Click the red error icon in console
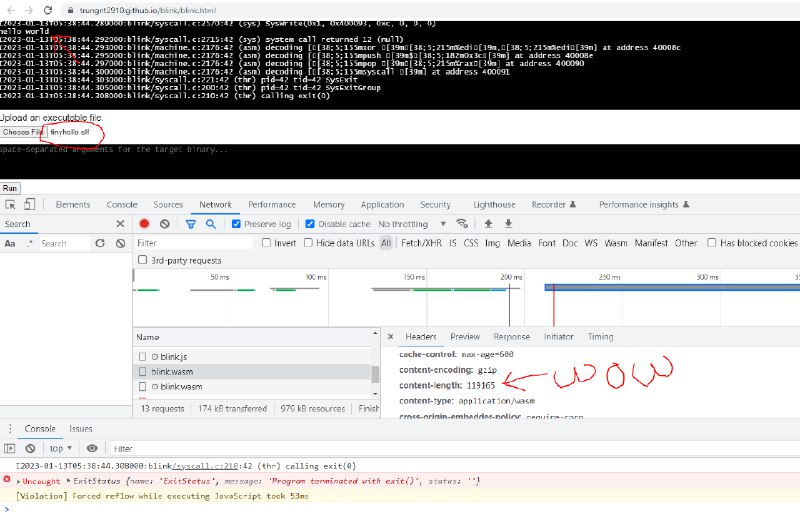Image resolution: width=800 pixels, height=521 pixels. pyautogui.click(x=7, y=480)
